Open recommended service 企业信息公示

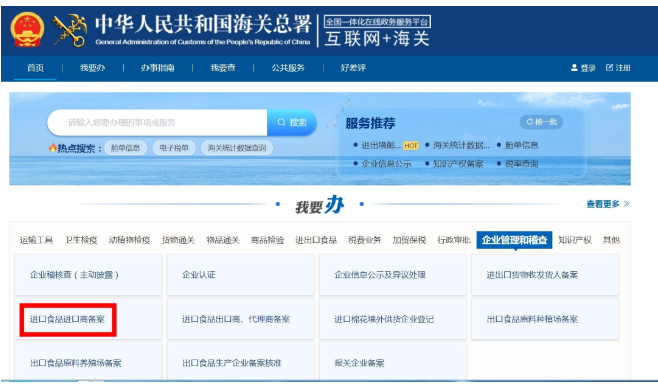point(386,164)
